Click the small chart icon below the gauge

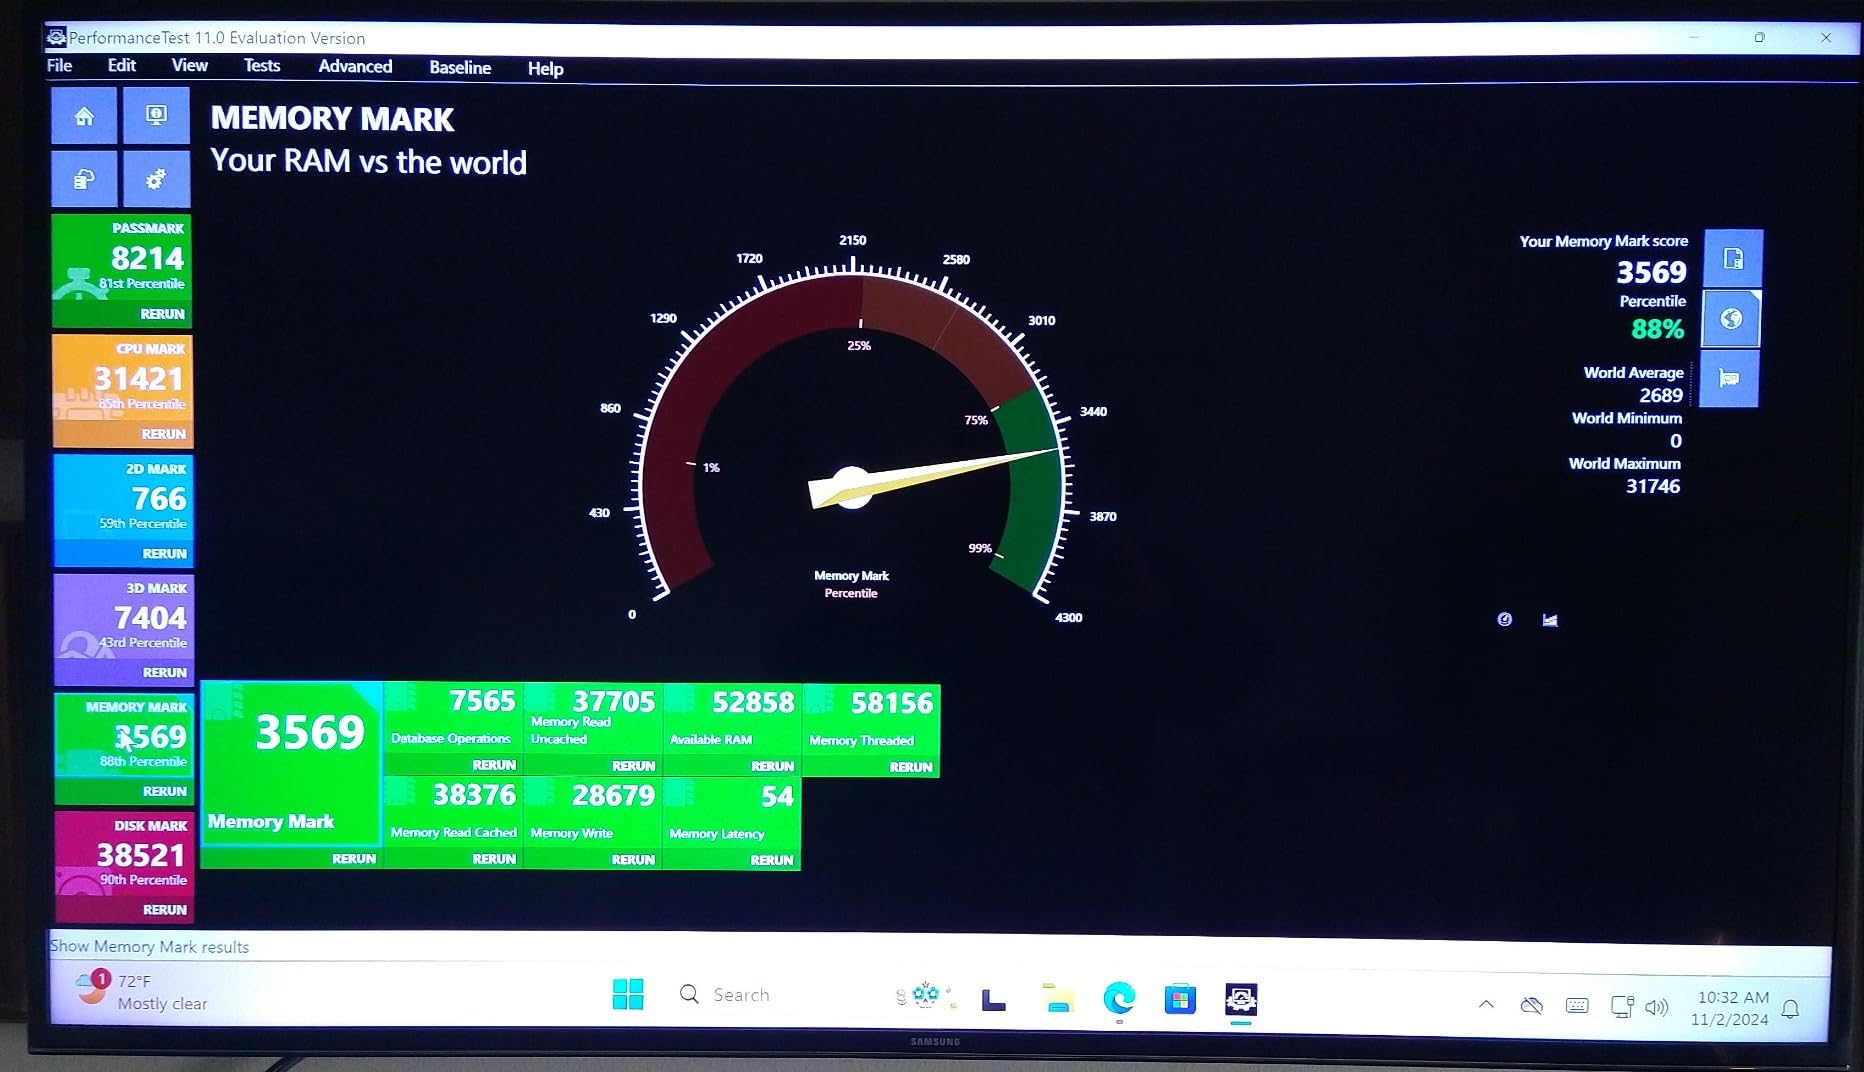1550,620
